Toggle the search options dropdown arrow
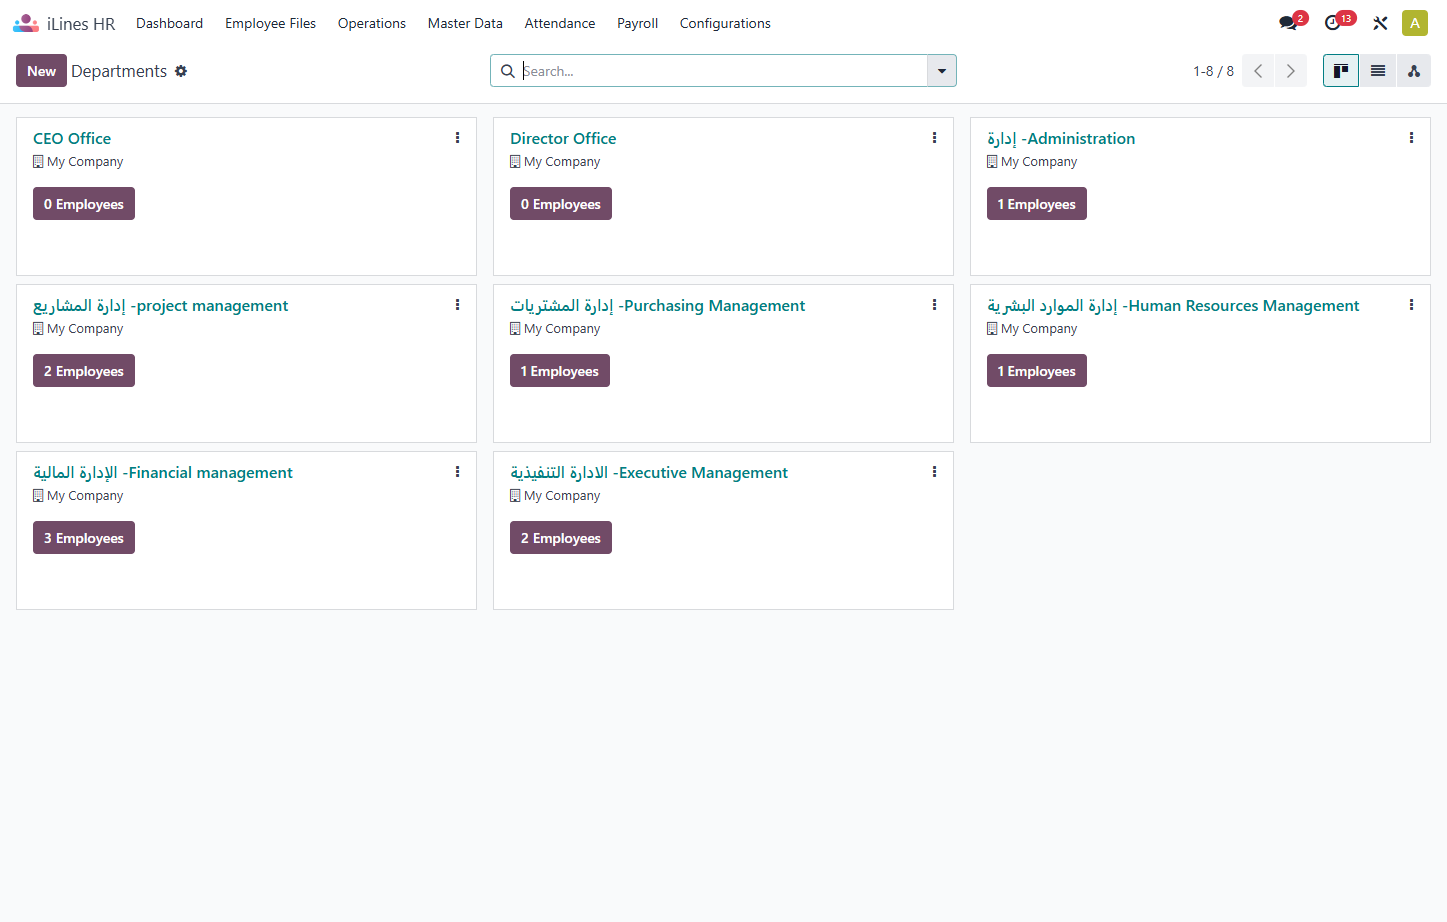The width and height of the screenshot is (1447, 922). coord(942,71)
